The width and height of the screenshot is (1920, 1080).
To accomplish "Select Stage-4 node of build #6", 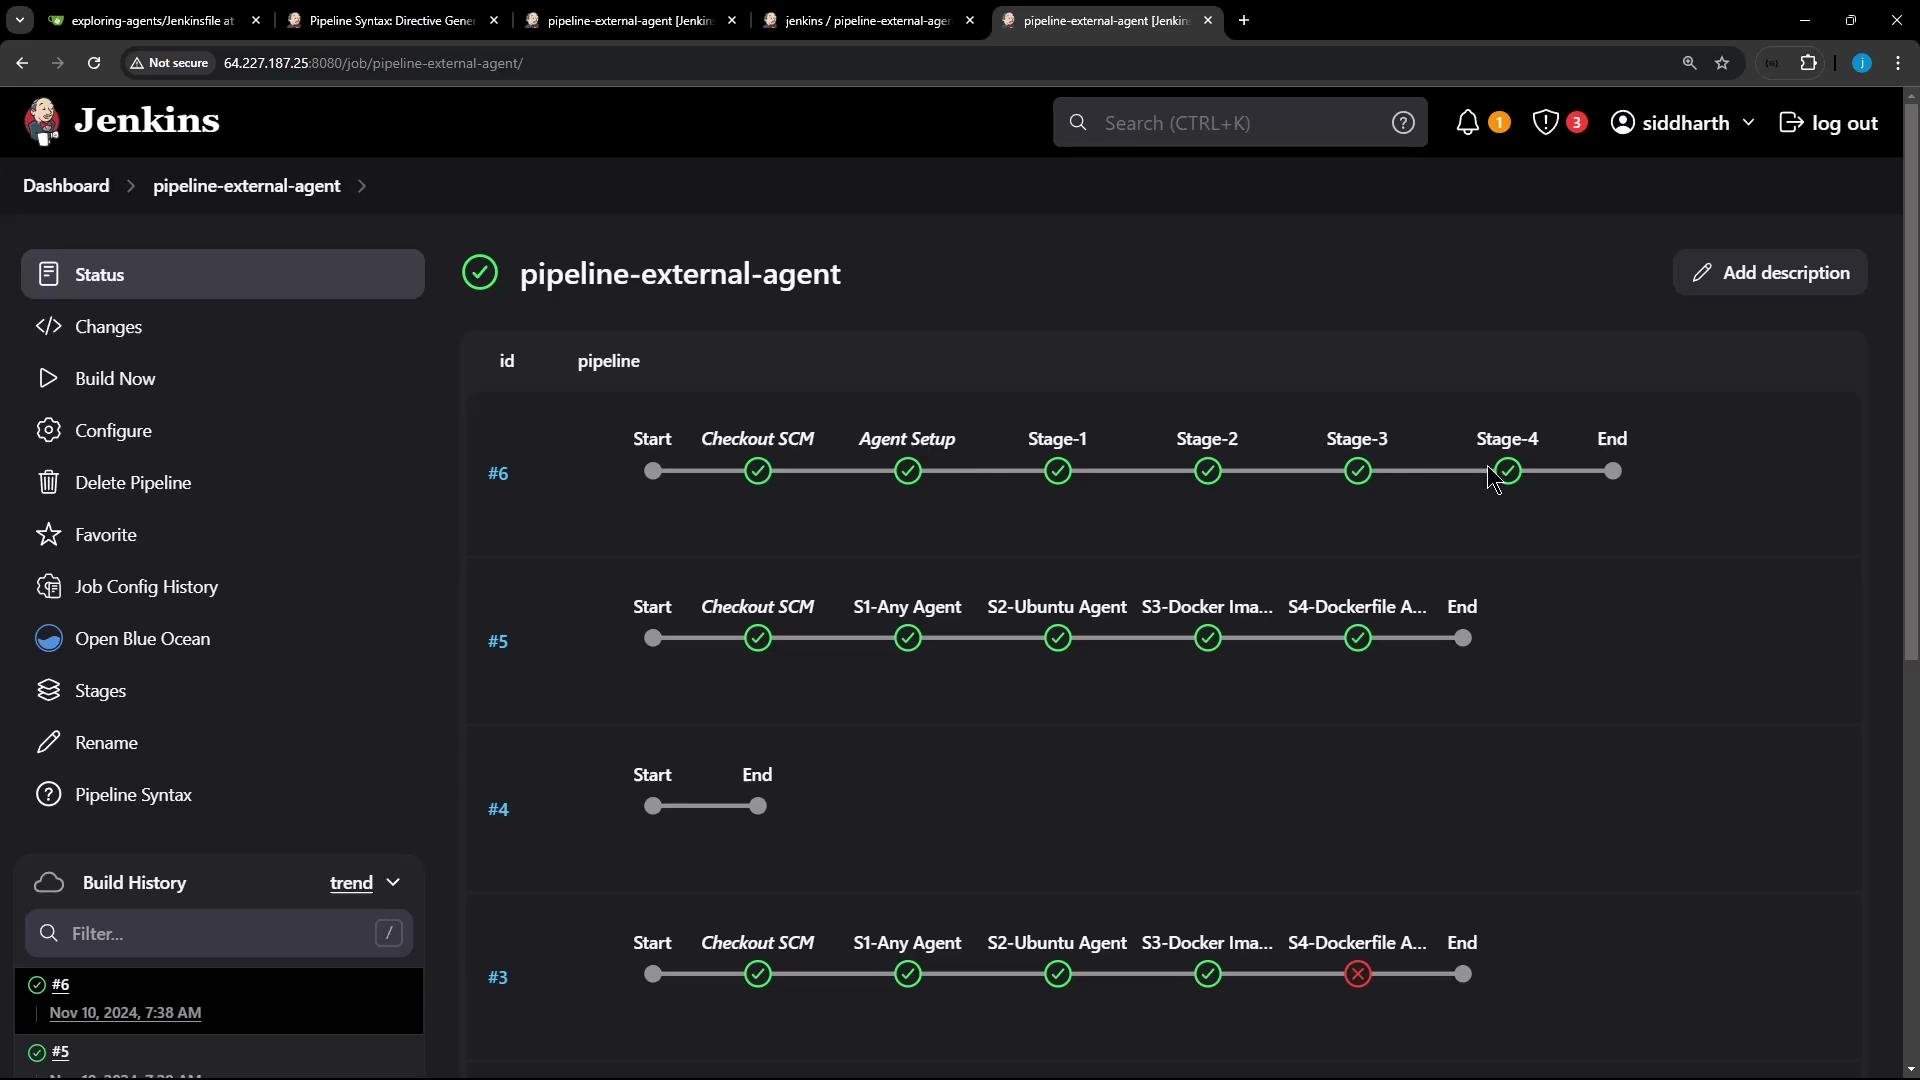I will (x=1508, y=471).
